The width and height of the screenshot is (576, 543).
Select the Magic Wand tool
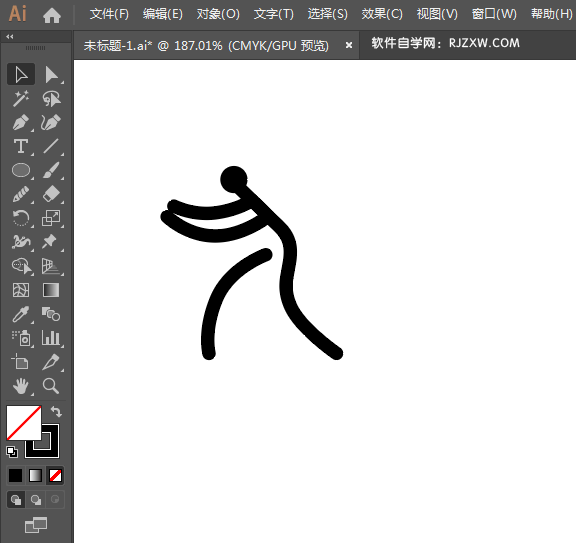pos(21,99)
